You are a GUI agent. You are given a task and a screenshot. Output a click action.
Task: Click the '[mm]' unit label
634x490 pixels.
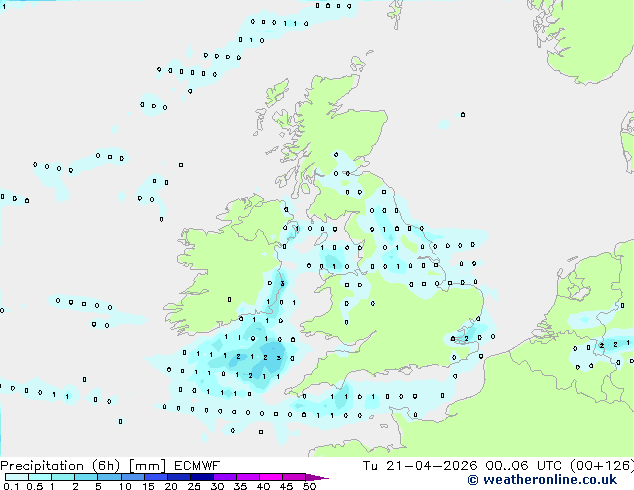pyautogui.click(x=147, y=466)
